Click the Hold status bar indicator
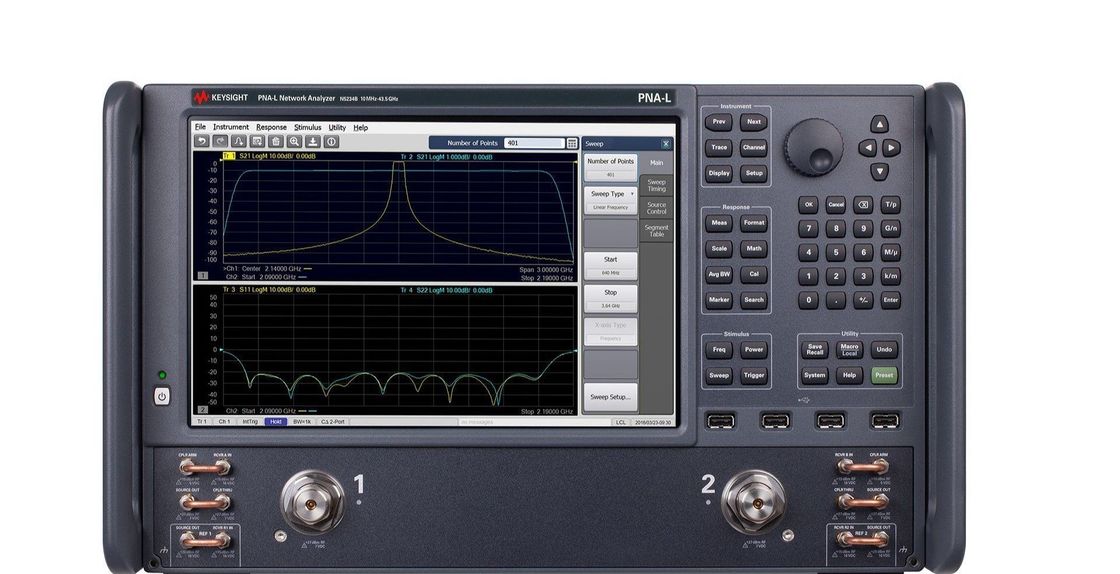The image size is (1120, 574). tap(276, 422)
